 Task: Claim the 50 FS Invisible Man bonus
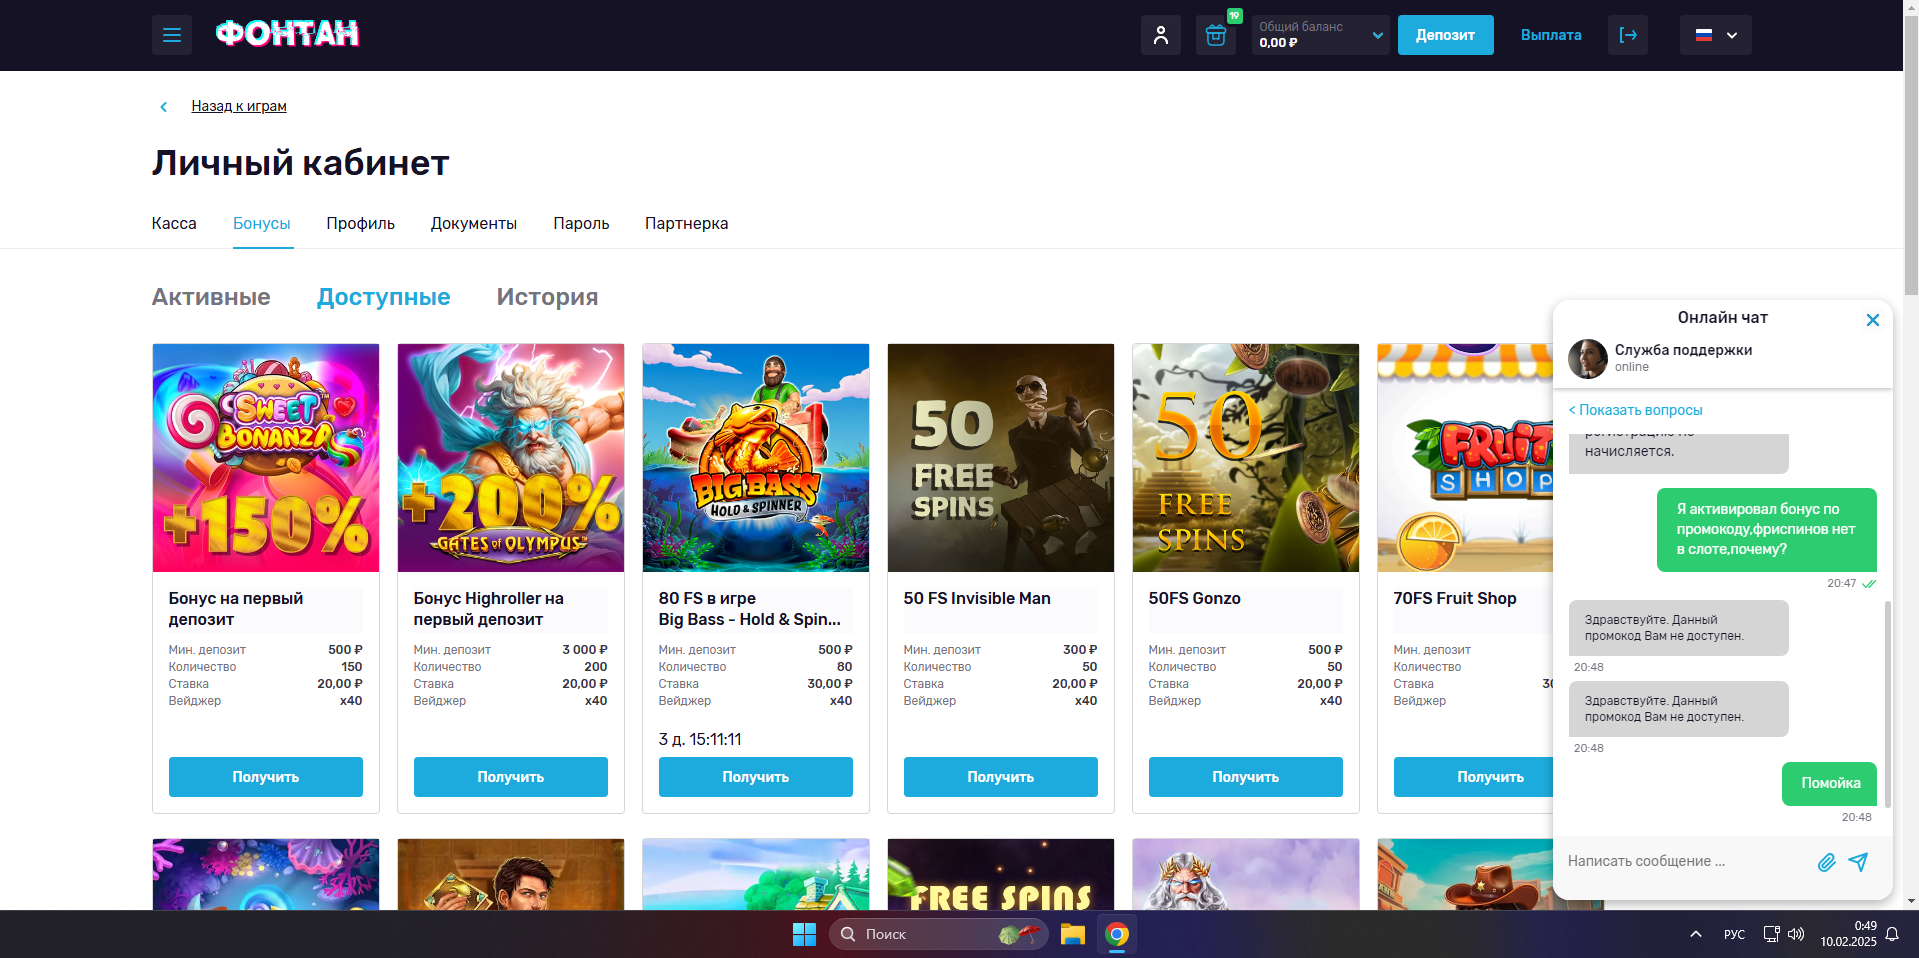tap(1001, 777)
